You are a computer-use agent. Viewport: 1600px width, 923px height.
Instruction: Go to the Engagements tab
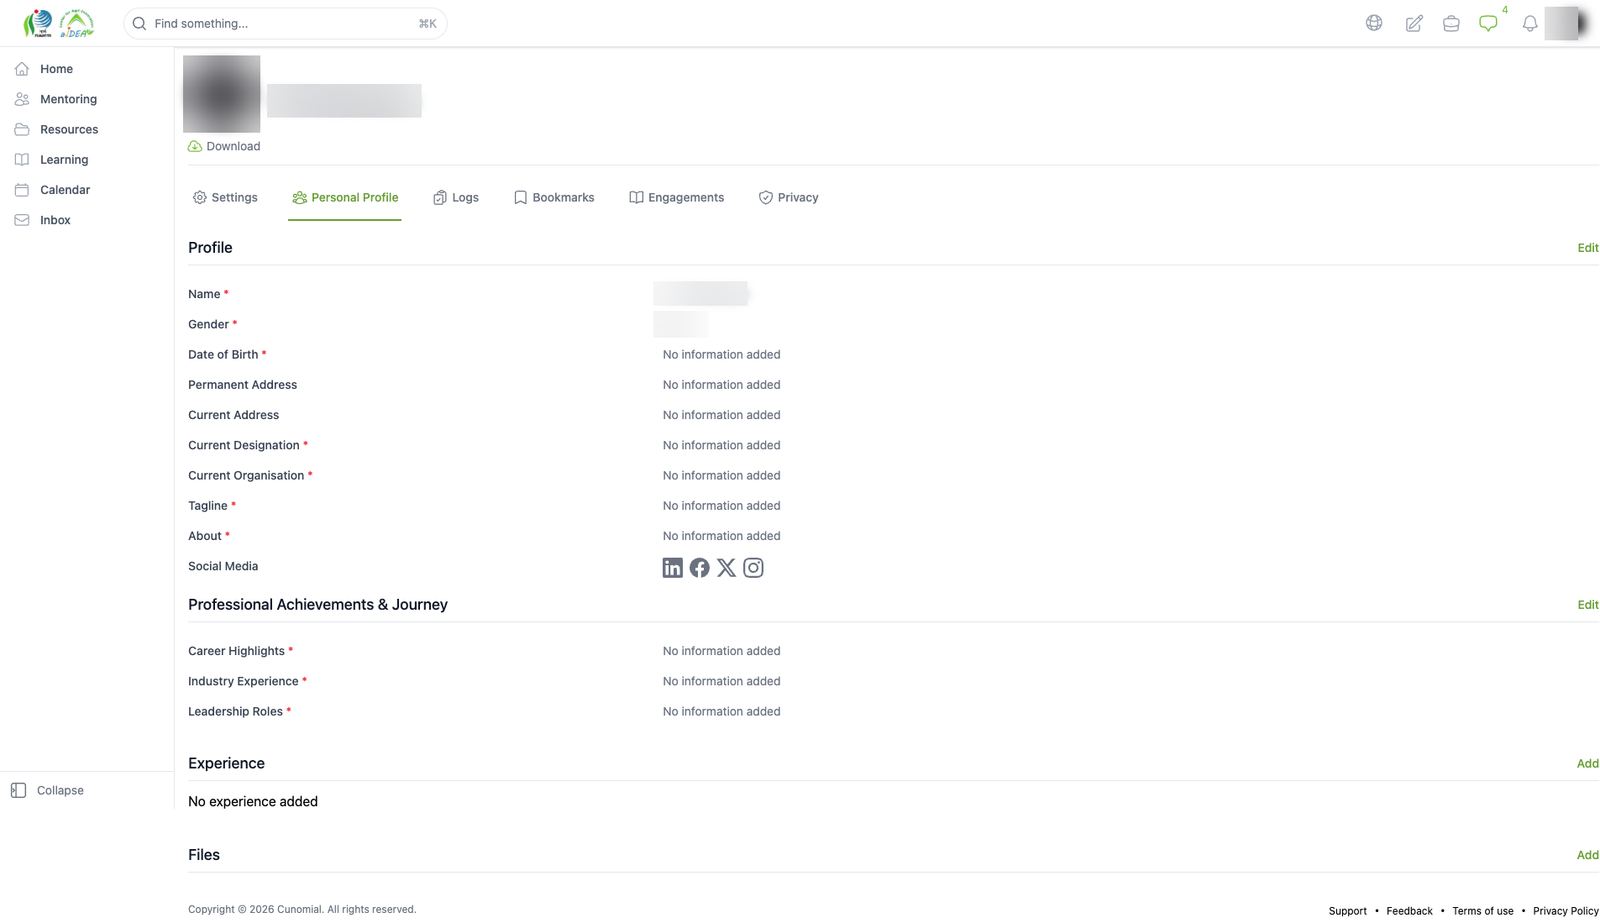pos(677,198)
